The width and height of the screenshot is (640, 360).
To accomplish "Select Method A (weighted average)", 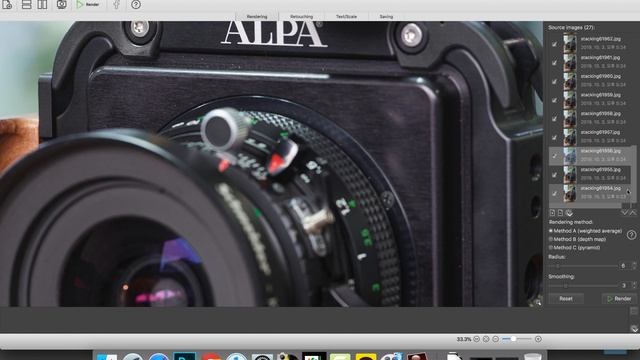I will [x=585, y=231].
